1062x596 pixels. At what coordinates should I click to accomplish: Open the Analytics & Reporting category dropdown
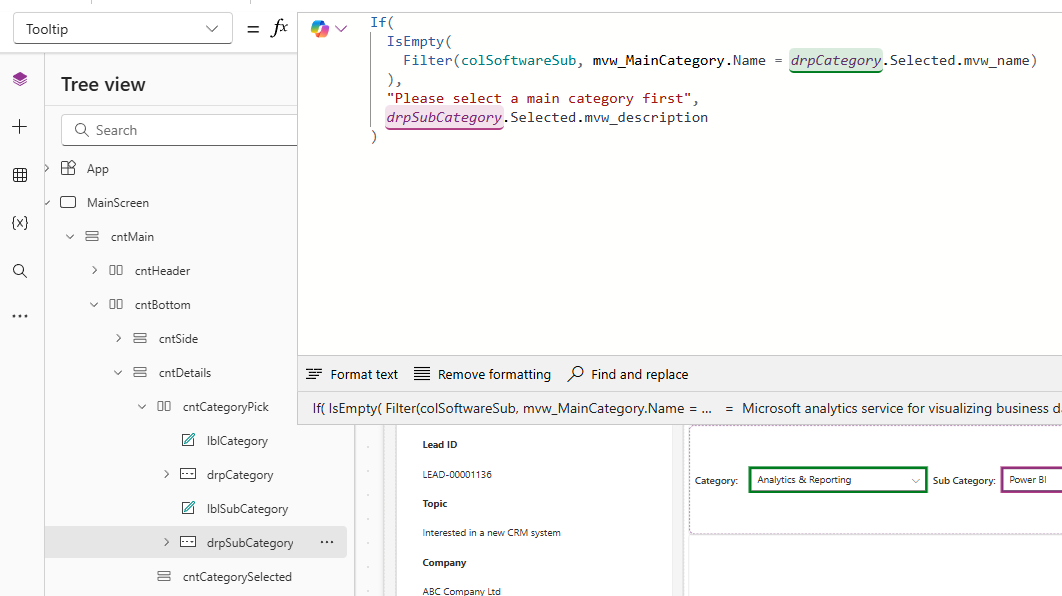836,480
